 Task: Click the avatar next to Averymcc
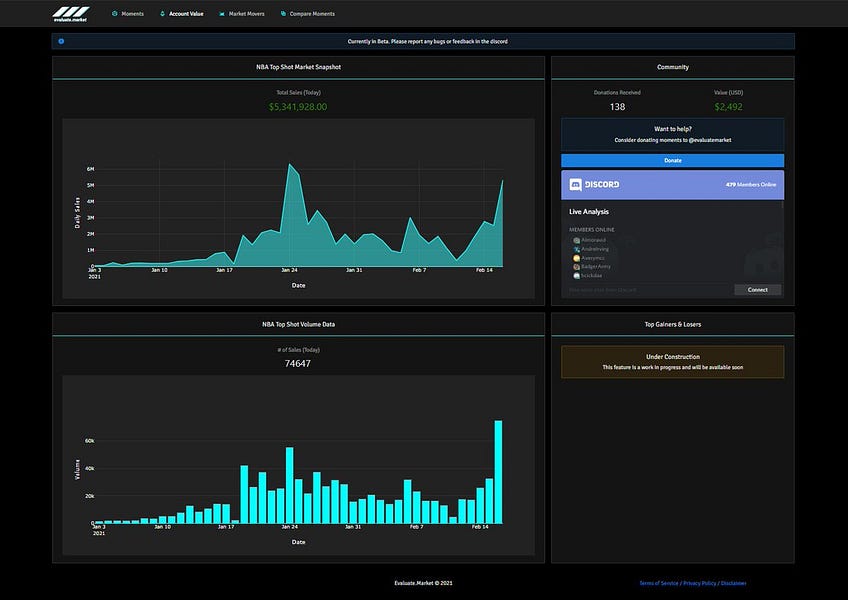tap(577, 258)
